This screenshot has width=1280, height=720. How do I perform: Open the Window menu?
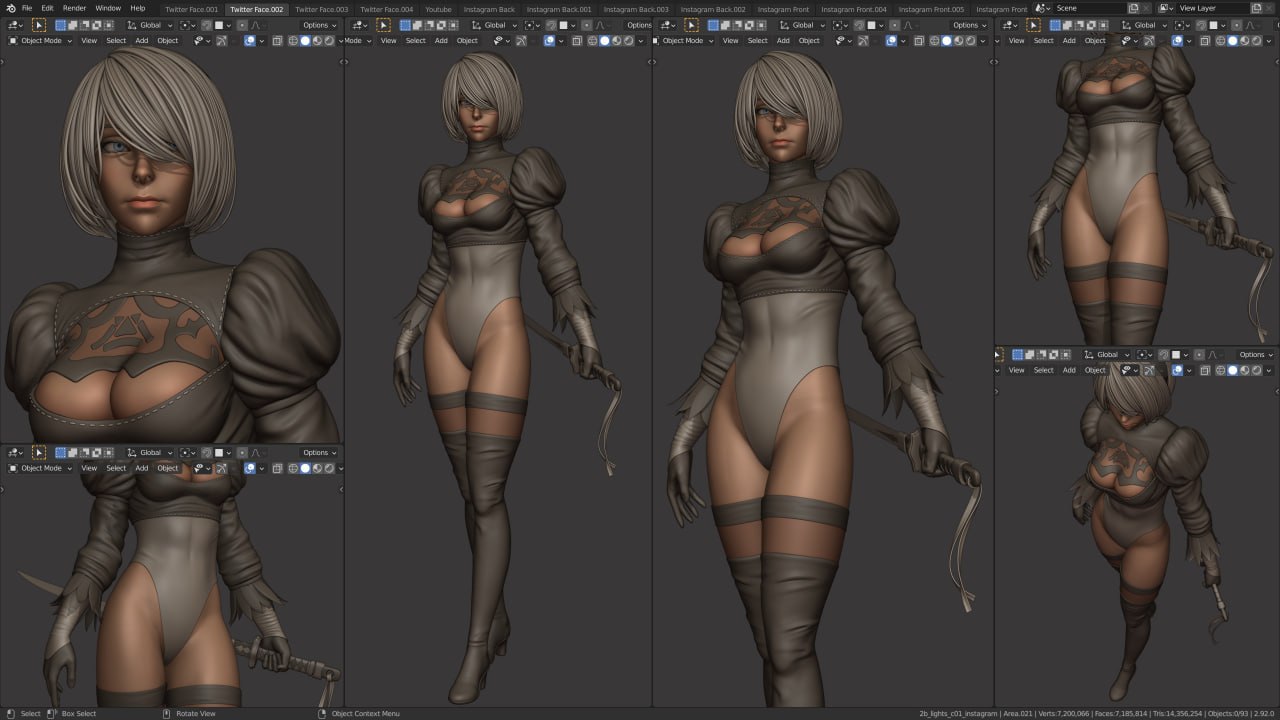point(108,8)
